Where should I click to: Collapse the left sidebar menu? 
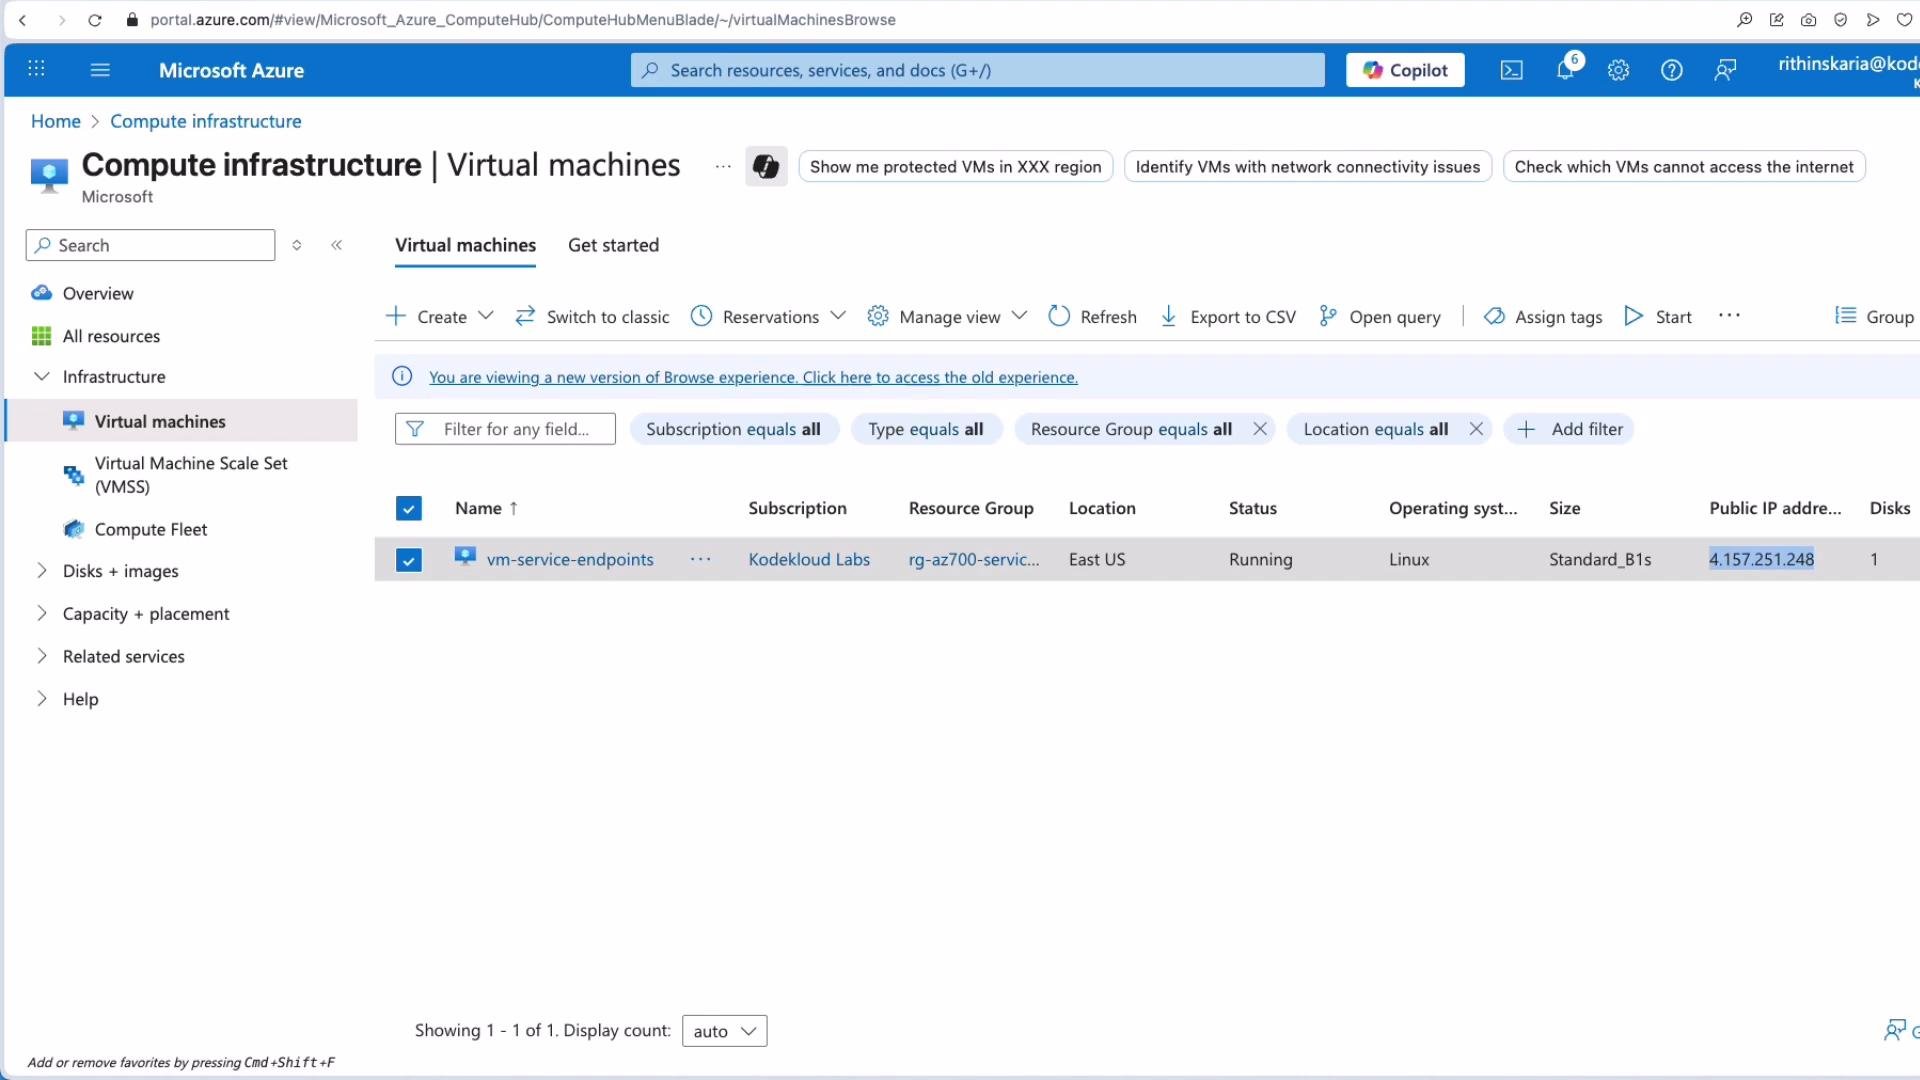click(337, 245)
